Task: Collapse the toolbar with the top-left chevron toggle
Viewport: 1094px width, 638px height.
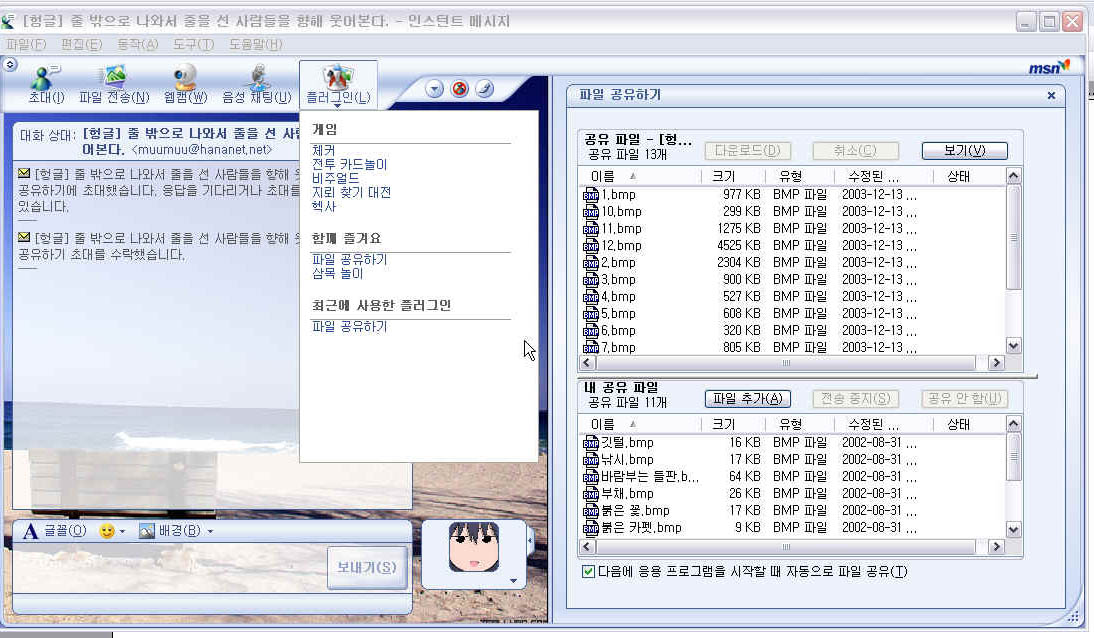Action: pyautogui.click(x=10, y=64)
